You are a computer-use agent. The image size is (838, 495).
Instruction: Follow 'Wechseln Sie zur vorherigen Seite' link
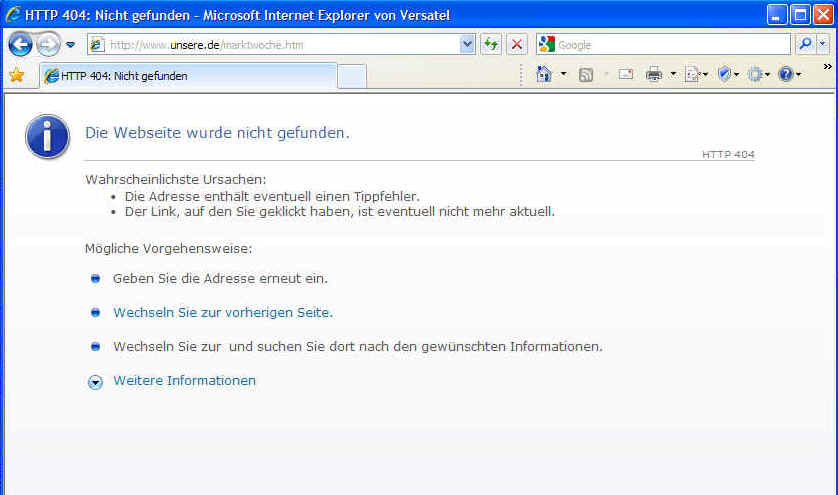(x=222, y=313)
